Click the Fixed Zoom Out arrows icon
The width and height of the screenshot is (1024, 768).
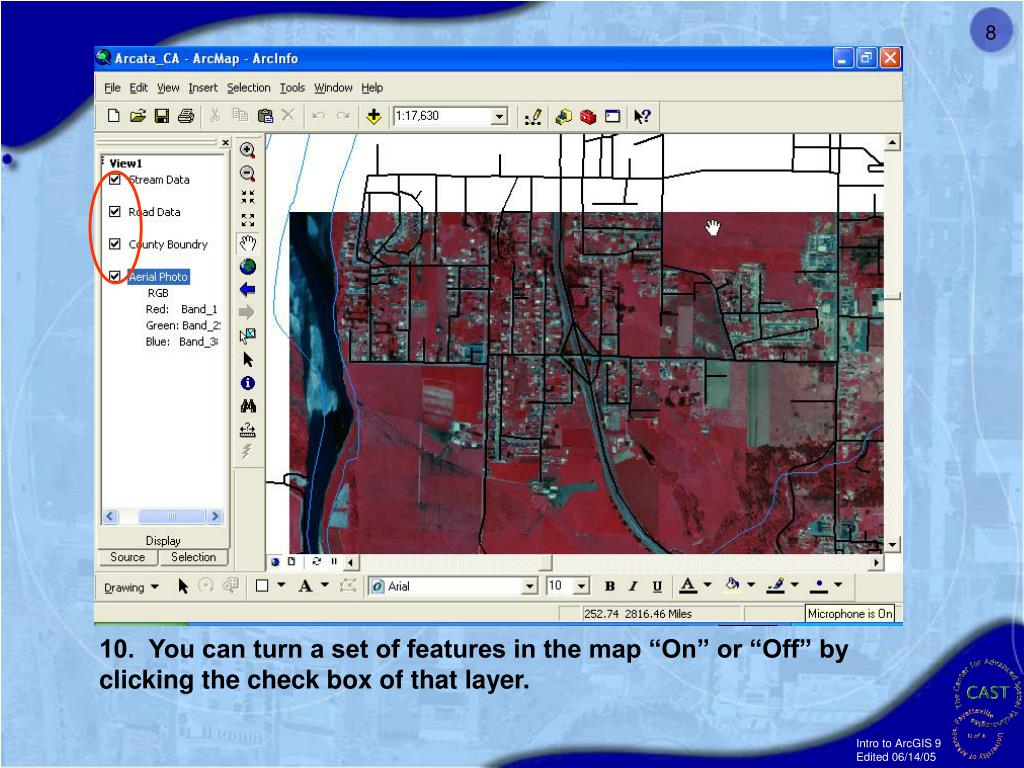coord(248,220)
